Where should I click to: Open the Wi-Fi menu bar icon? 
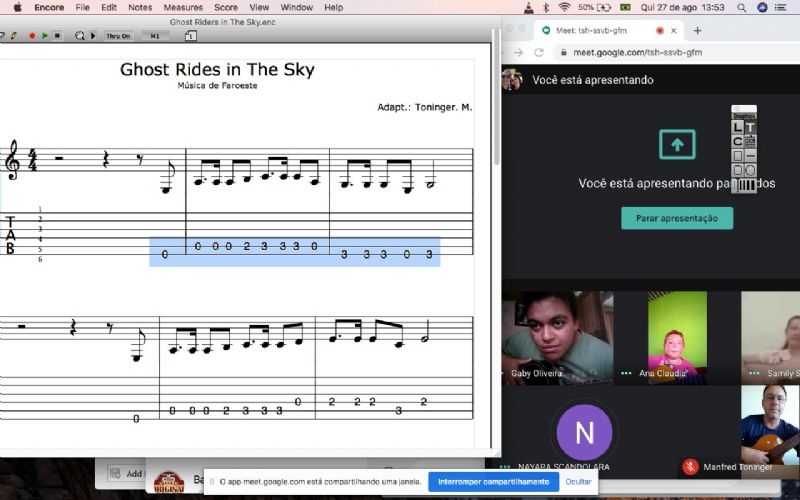click(x=564, y=7)
